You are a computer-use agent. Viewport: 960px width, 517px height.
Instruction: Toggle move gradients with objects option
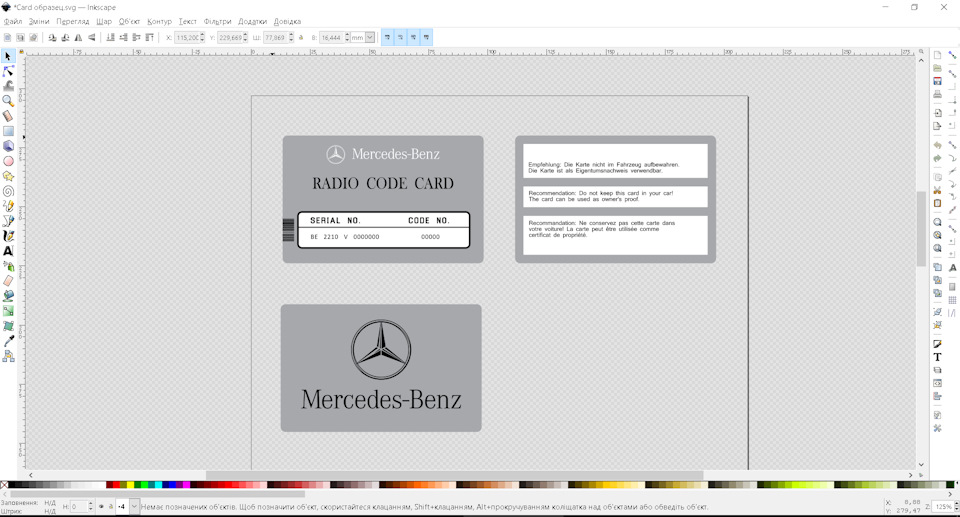[413, 37]
